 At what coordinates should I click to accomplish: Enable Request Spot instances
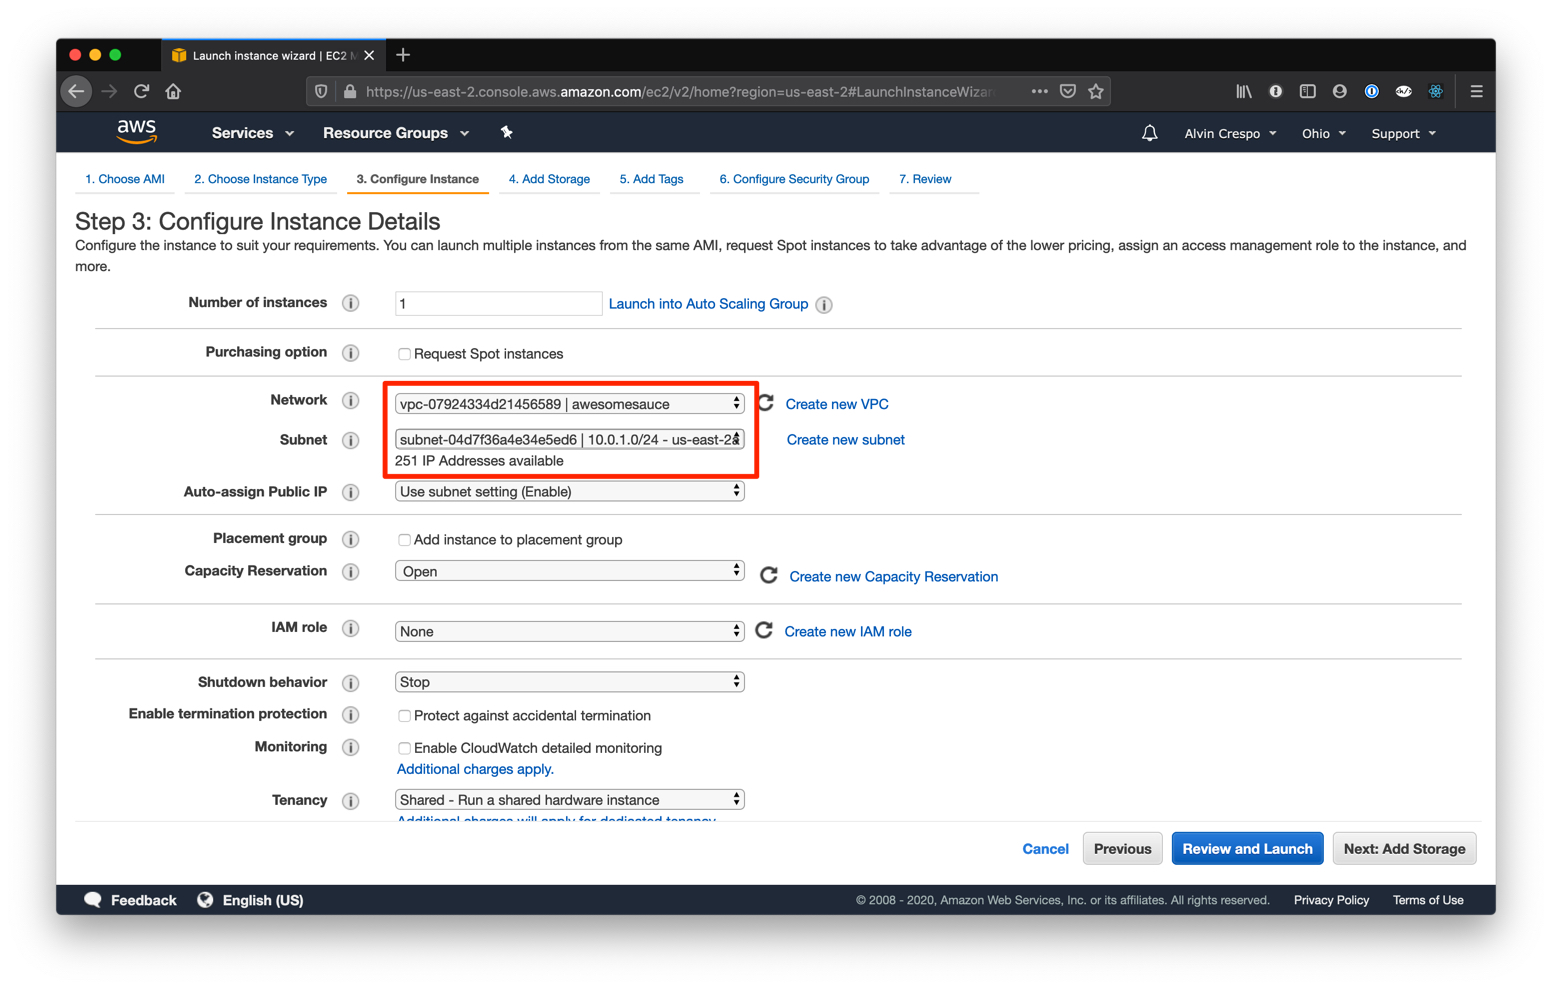point(404,353)
